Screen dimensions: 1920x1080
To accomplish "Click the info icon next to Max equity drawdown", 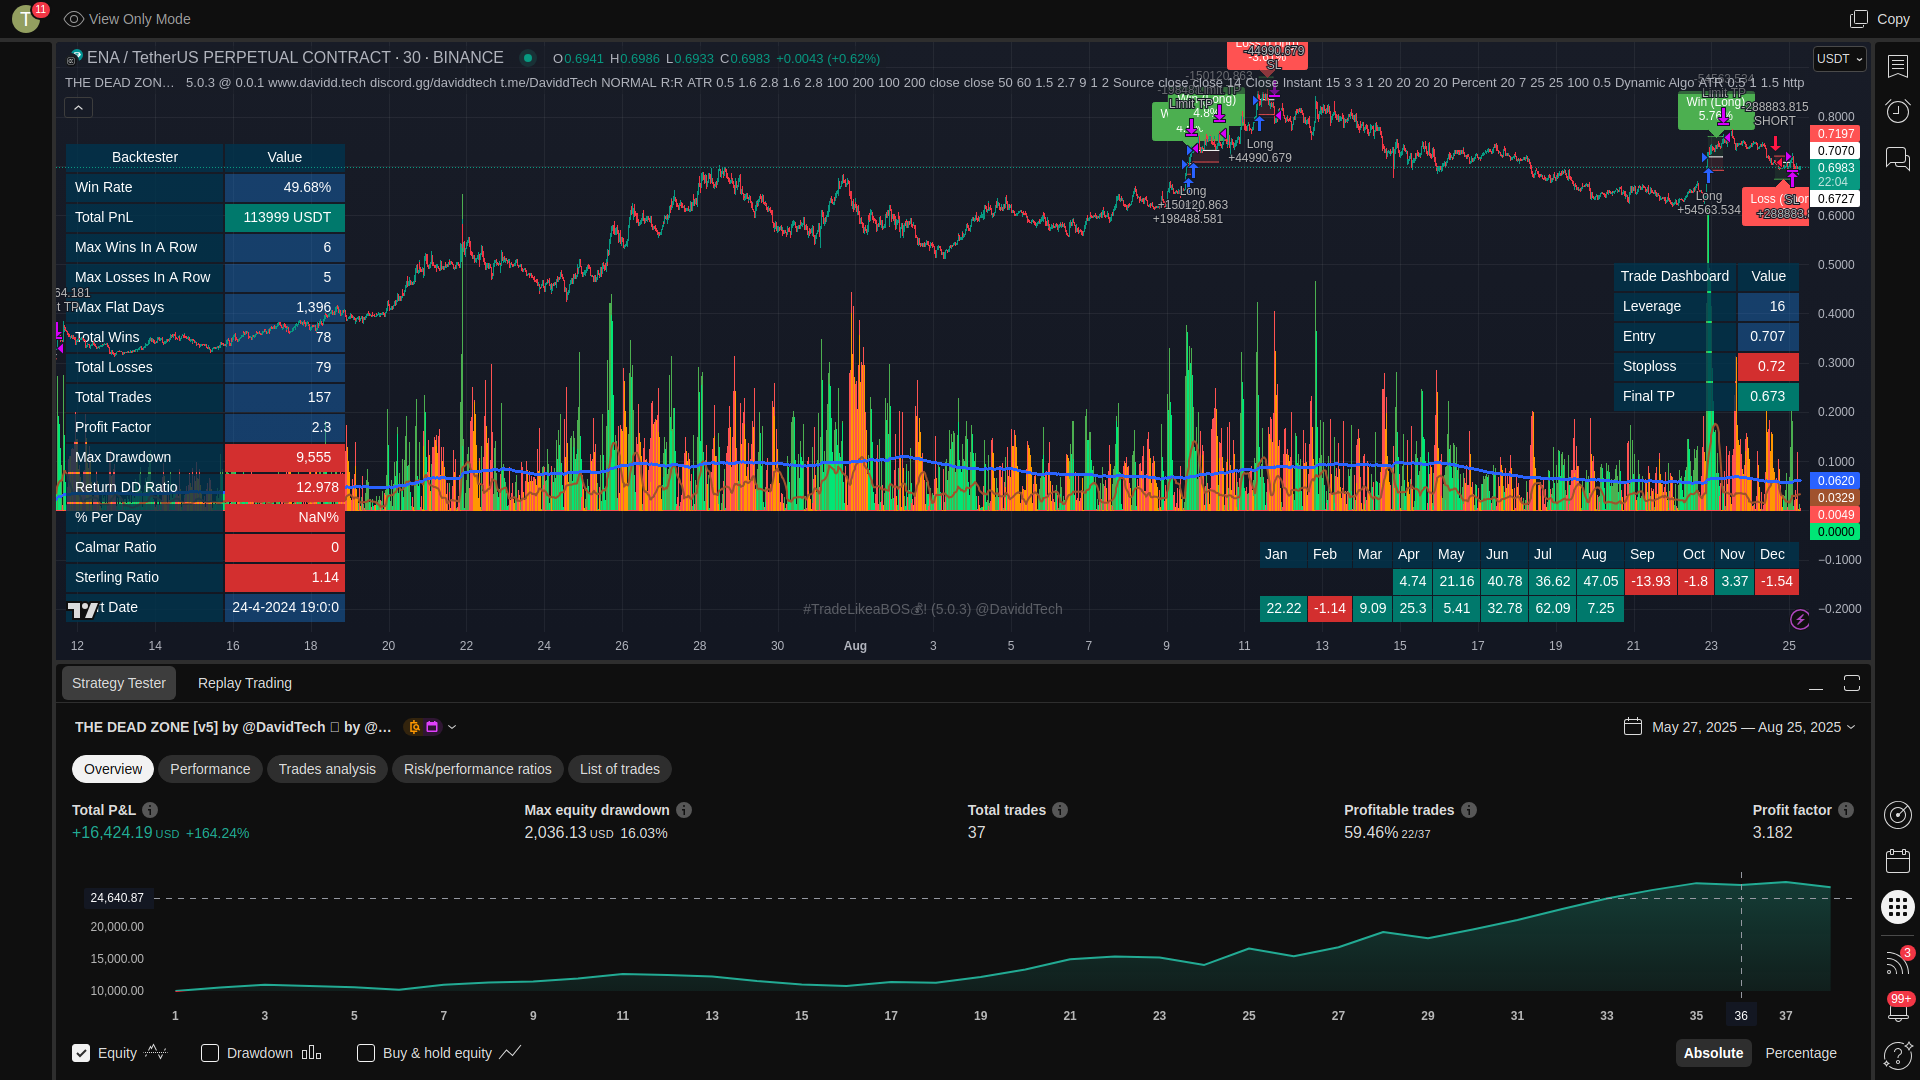I will [684, 810].
